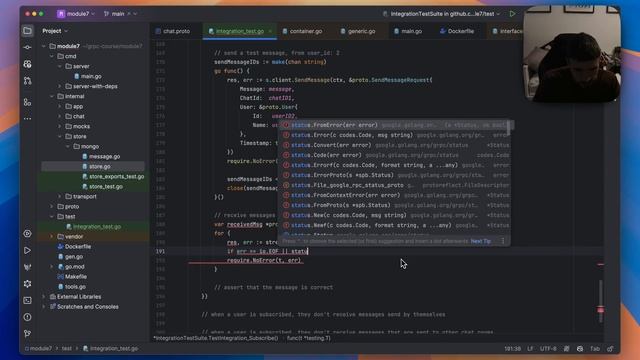Expand the mocks folder
Viewport: 640px width, 360px height.
click(60, 127)
